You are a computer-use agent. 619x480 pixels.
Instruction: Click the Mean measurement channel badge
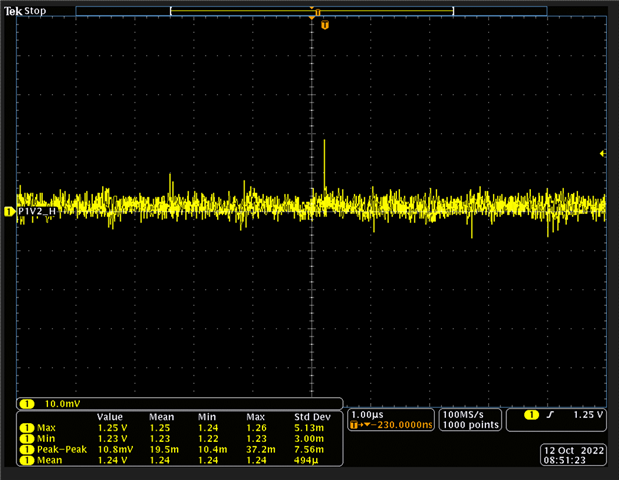pyautogui.click(x=27, y=460)
